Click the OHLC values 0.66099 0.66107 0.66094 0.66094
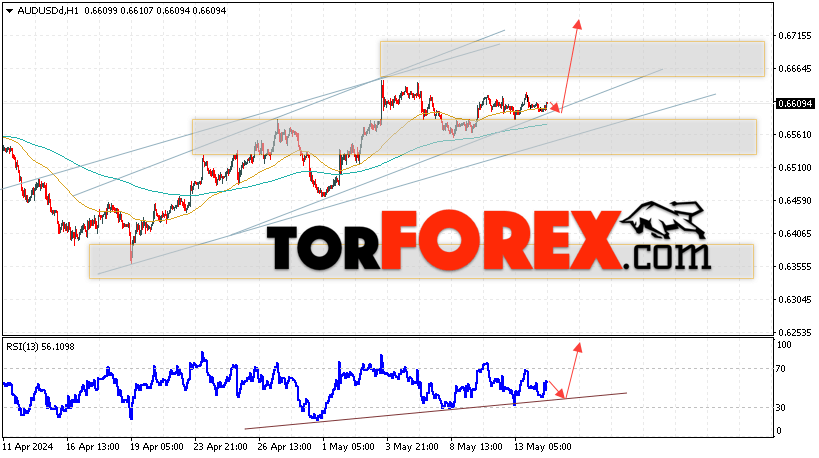The image size is (819, 458). 154,10
